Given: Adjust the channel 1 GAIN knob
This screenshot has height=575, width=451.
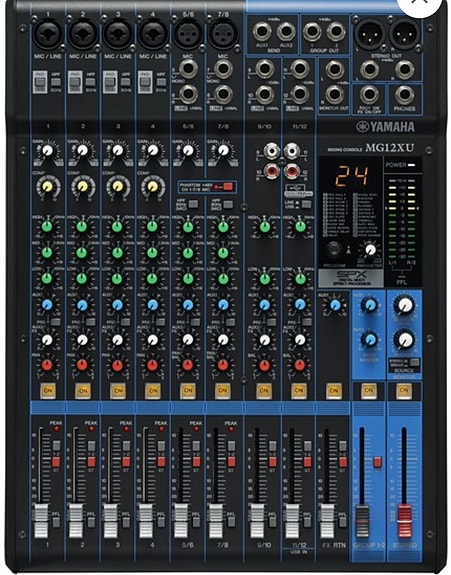Looking at the screenshot, I should pyautogui.click(x=47, y=150).
